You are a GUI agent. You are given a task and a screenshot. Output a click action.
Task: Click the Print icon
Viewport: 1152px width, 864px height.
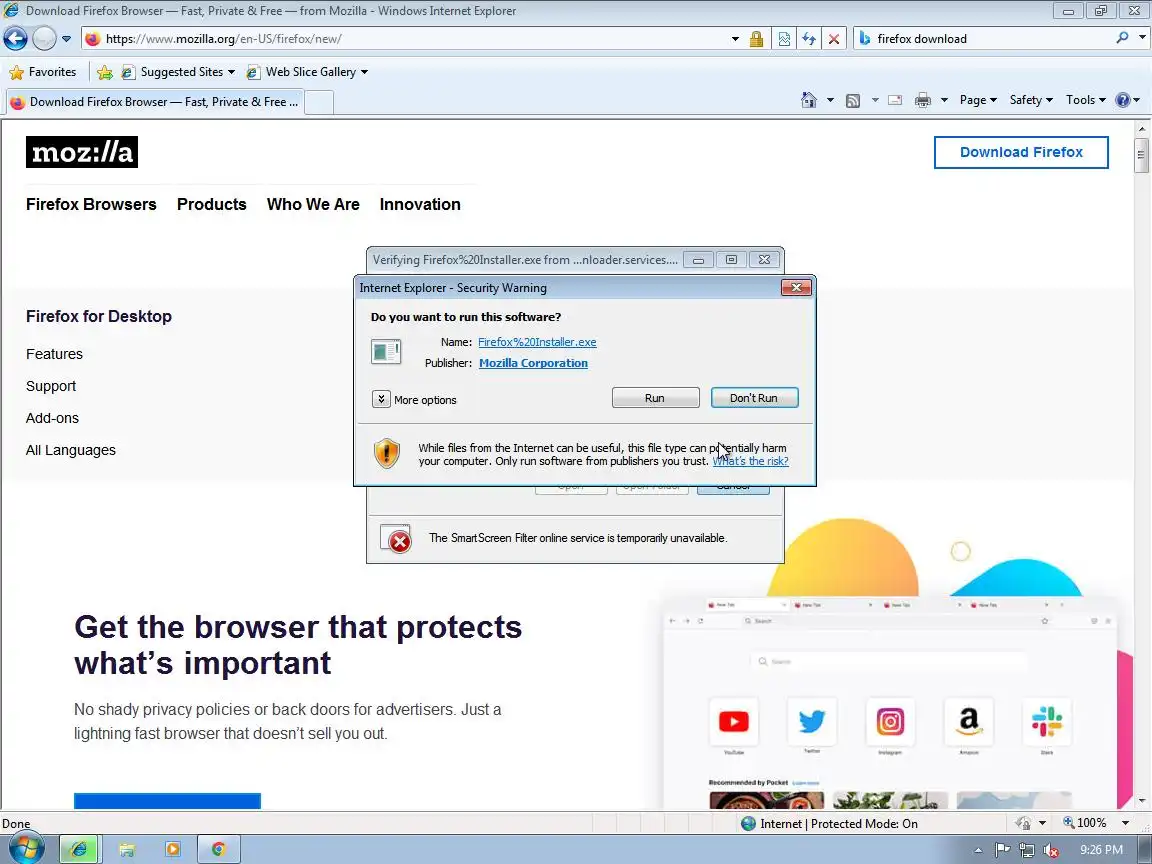click(x=923, y=100)
